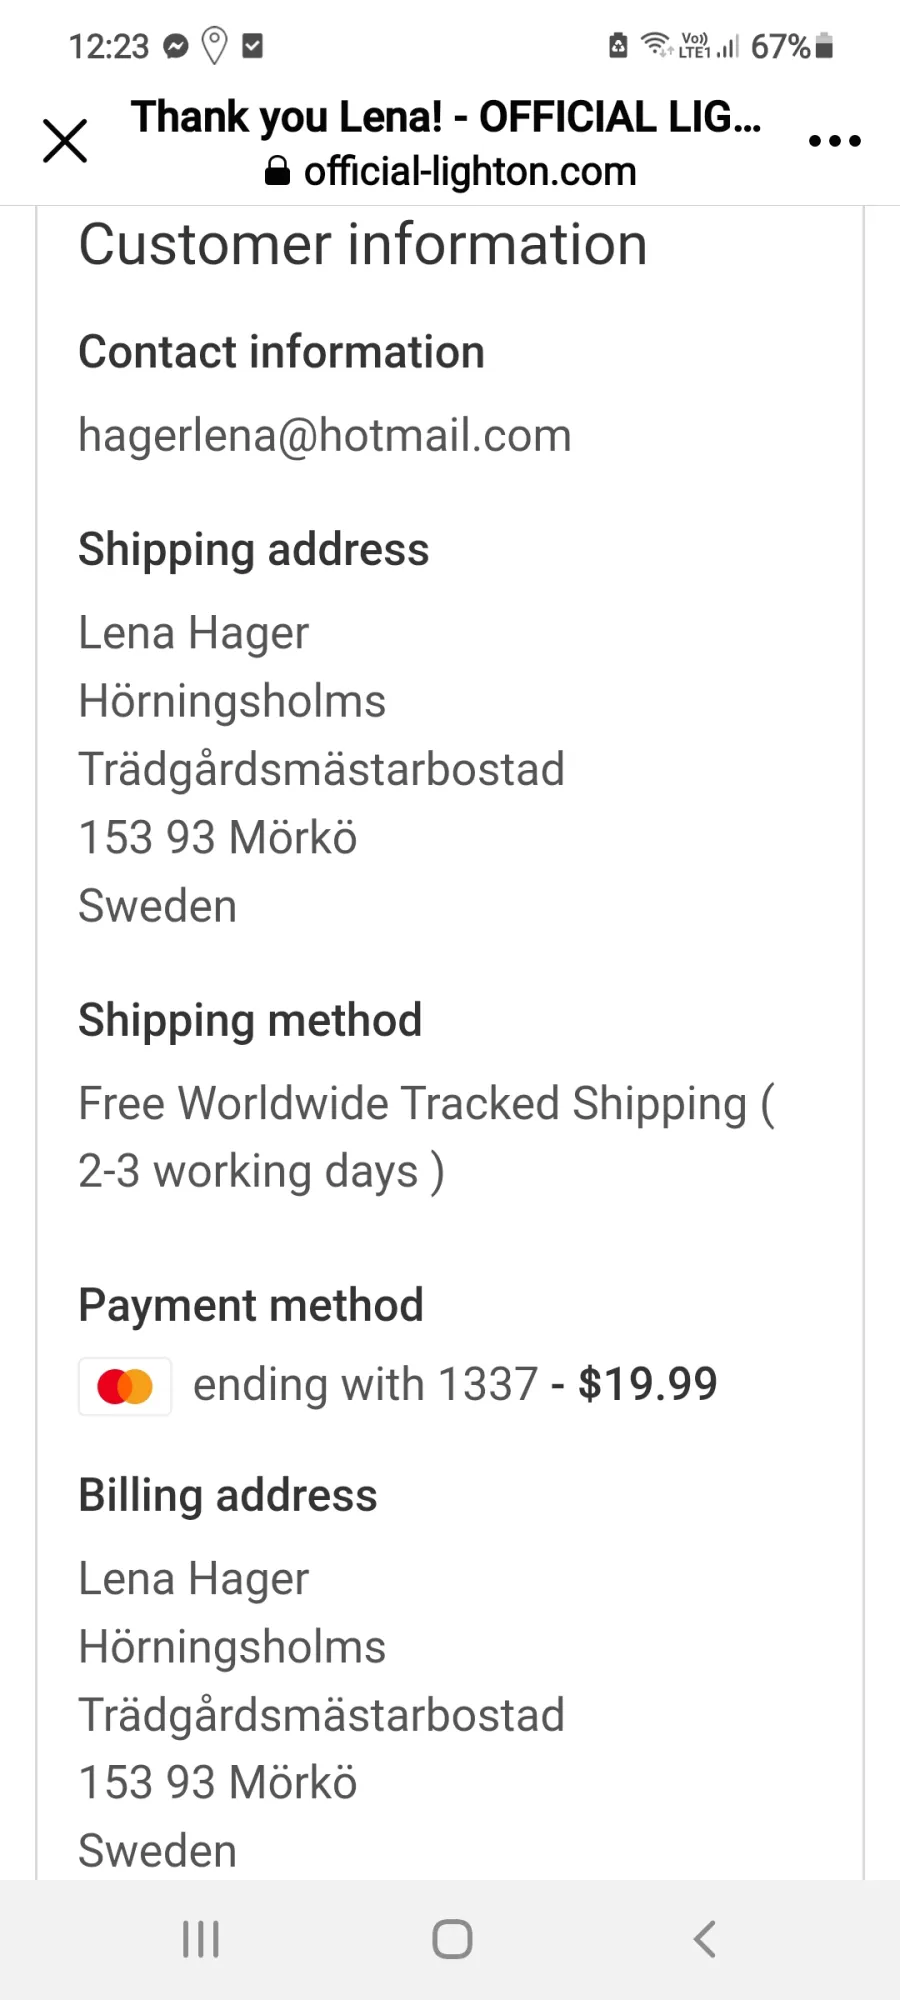
Task: Open recent apps from navigation bar
Action: point(201,1939)
